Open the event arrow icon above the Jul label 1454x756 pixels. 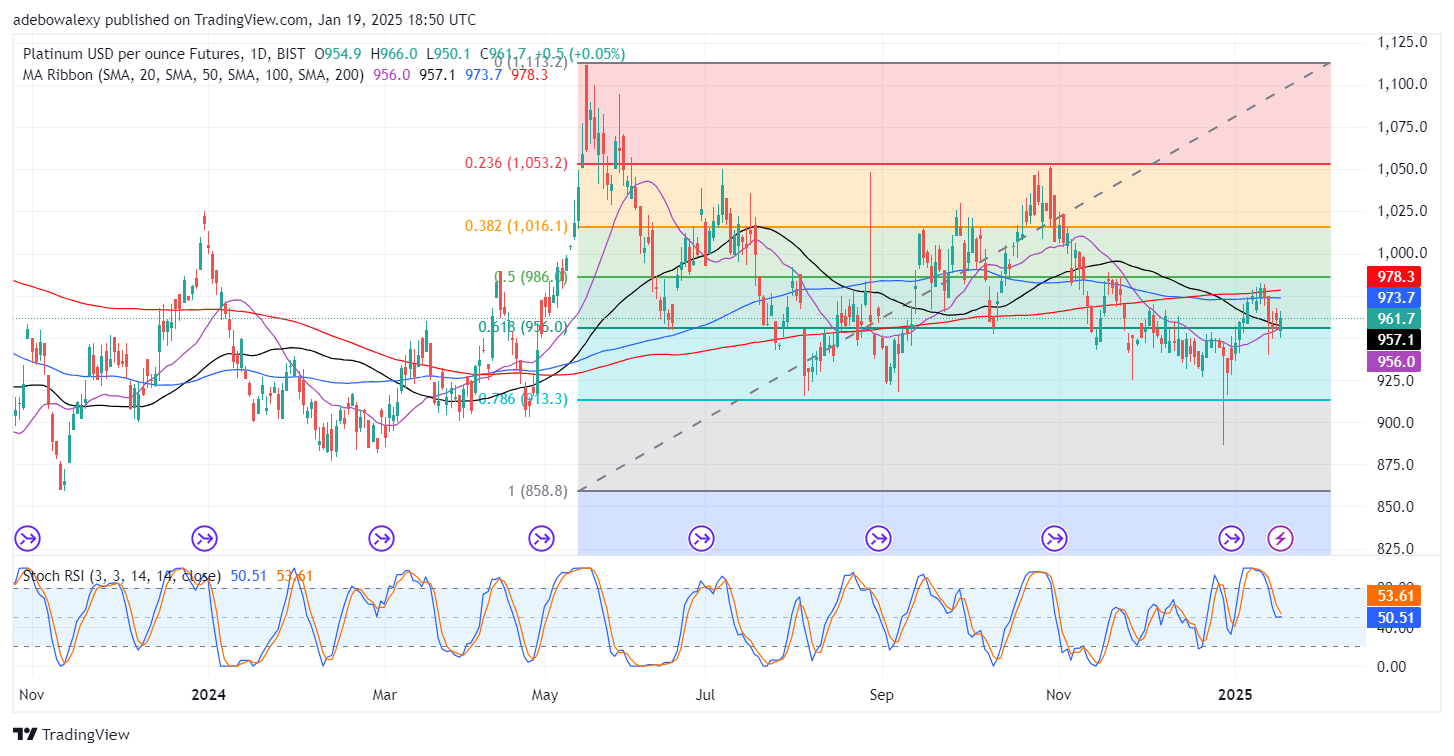[x=702, y=539]
